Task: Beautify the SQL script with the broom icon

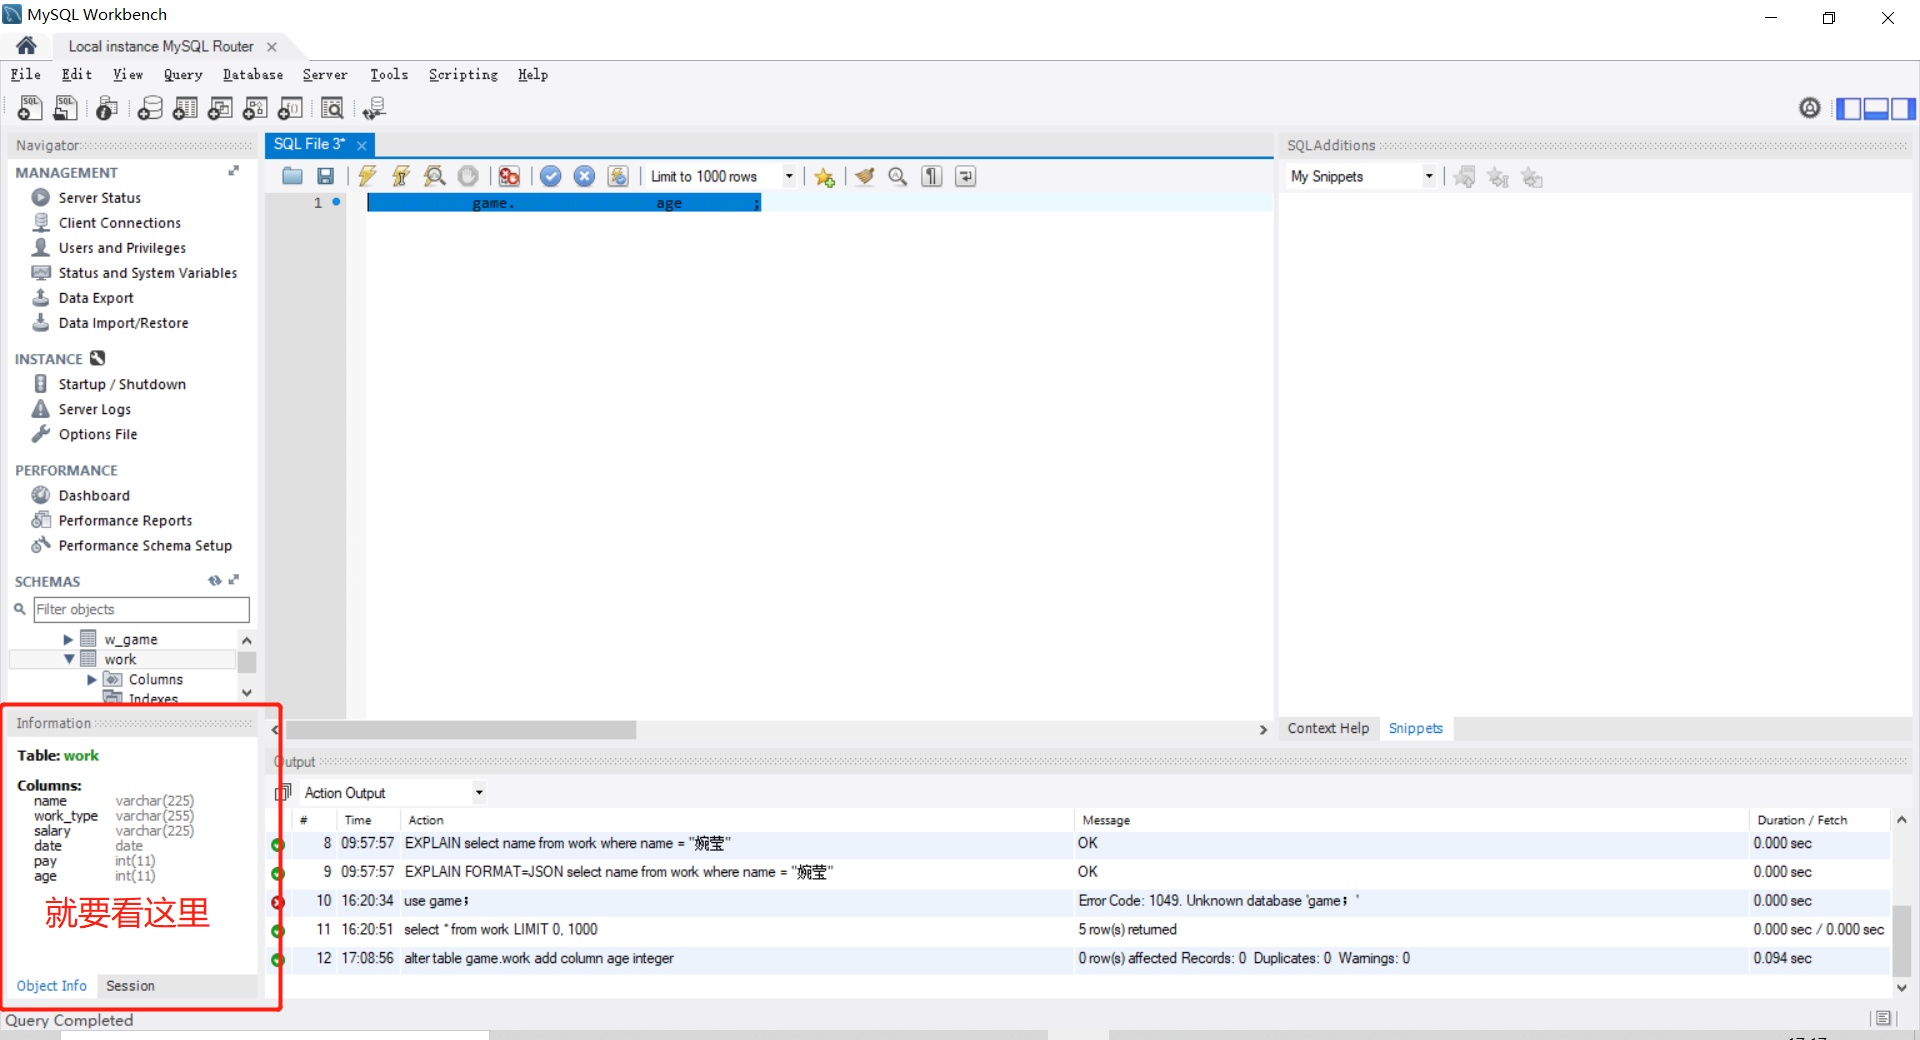Action: (864, 176)
